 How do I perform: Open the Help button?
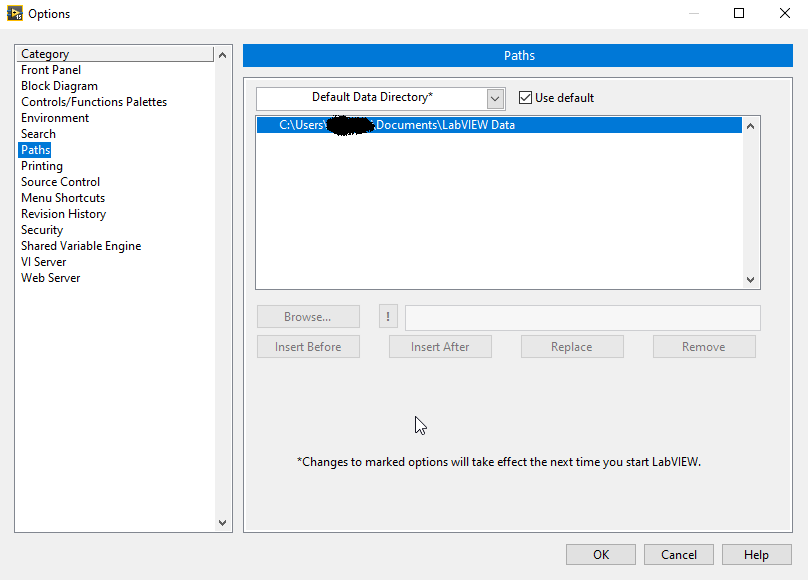pos(756,555)
